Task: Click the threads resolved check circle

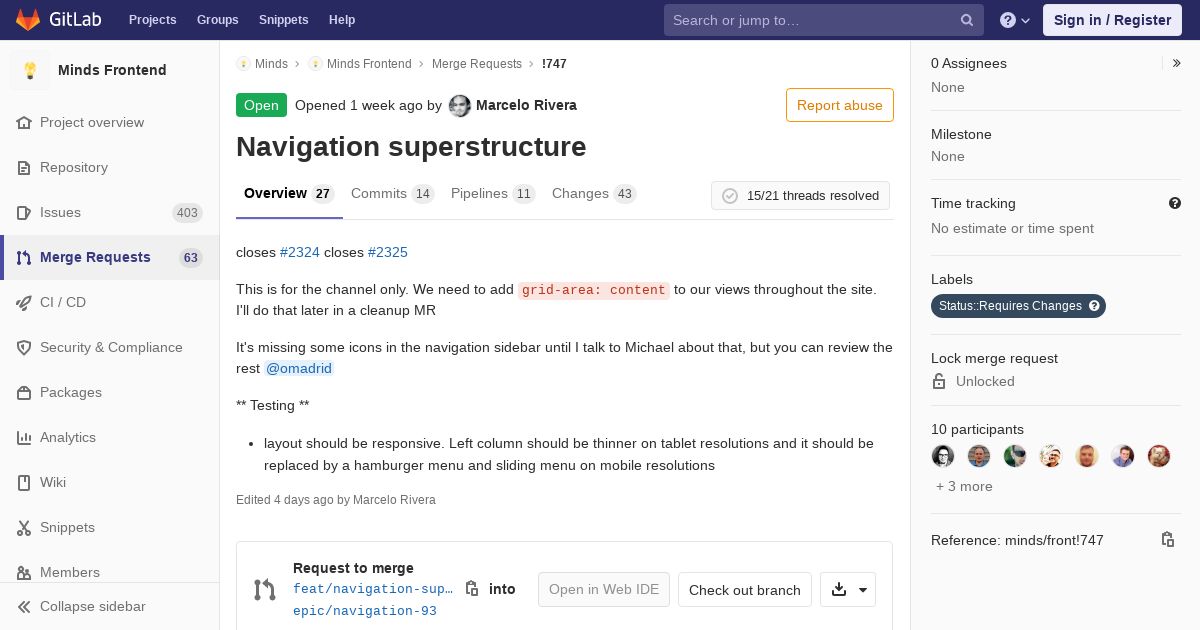Action: tap(730, 196)
